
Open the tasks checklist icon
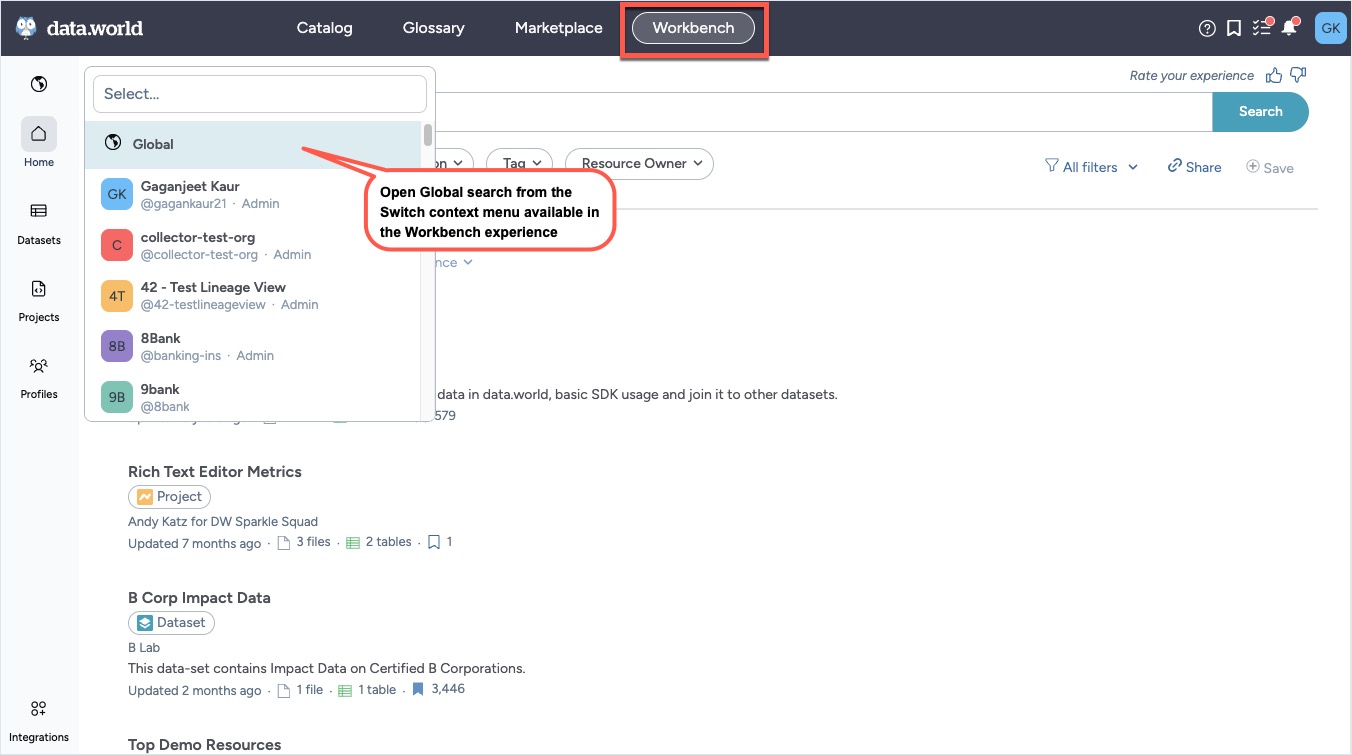(1261, 28)
